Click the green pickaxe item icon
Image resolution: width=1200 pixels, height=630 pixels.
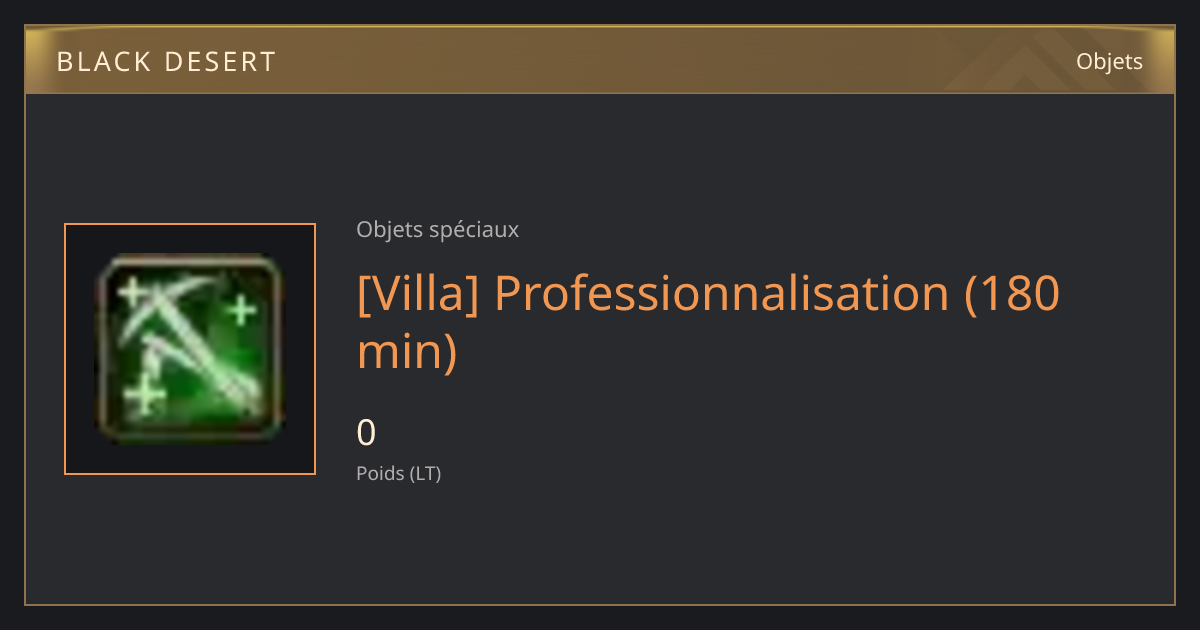[x=190, y=349]
